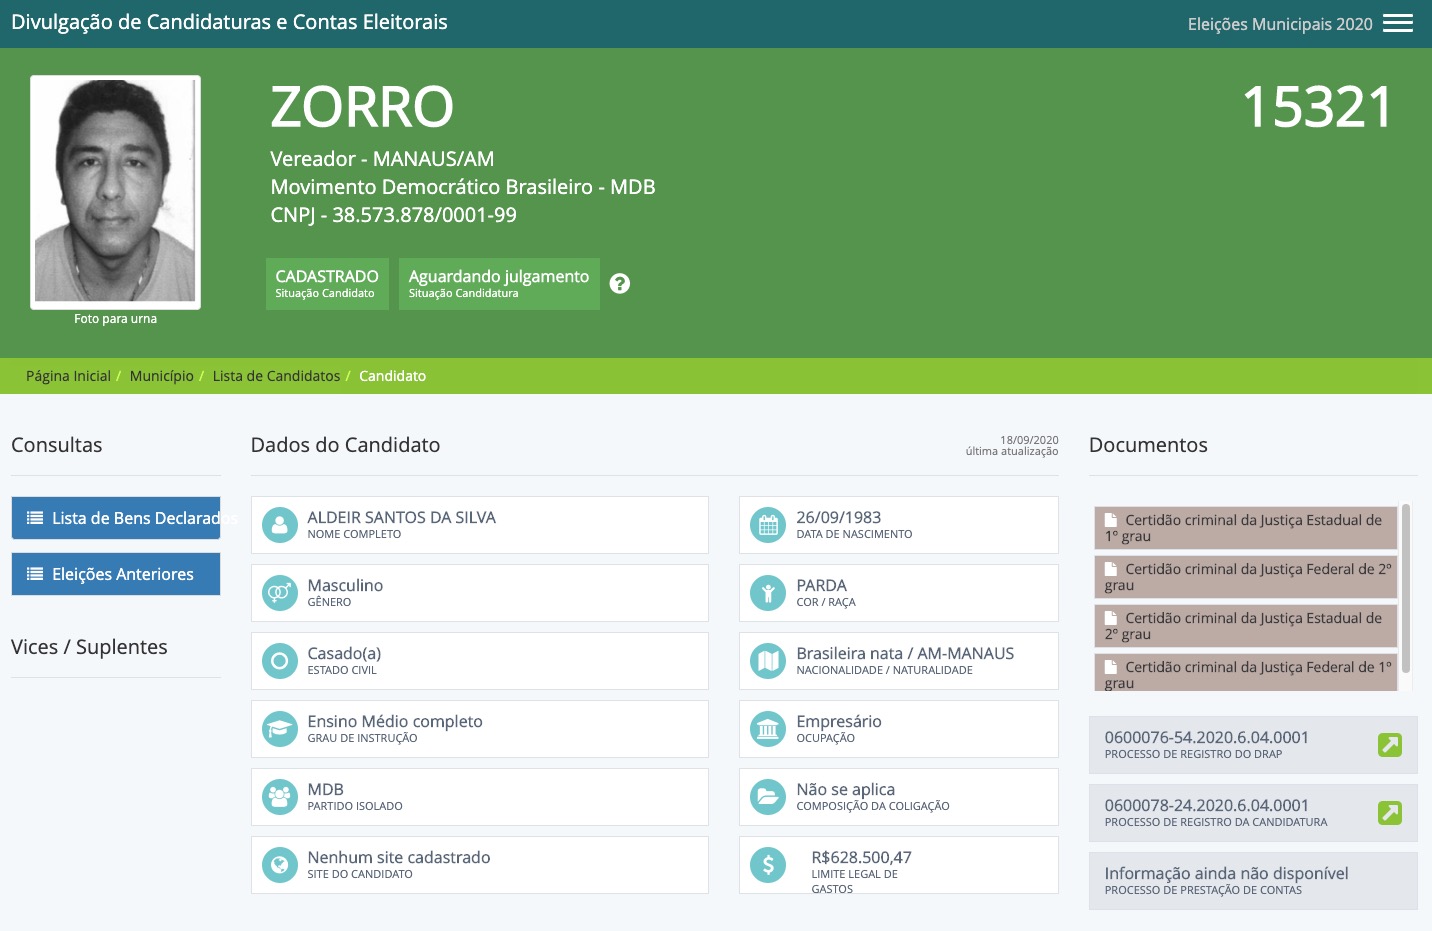Open the hamburger menu in top bar
The height and width of the screenshot is (931, 1432).
tap(1397, 22)
